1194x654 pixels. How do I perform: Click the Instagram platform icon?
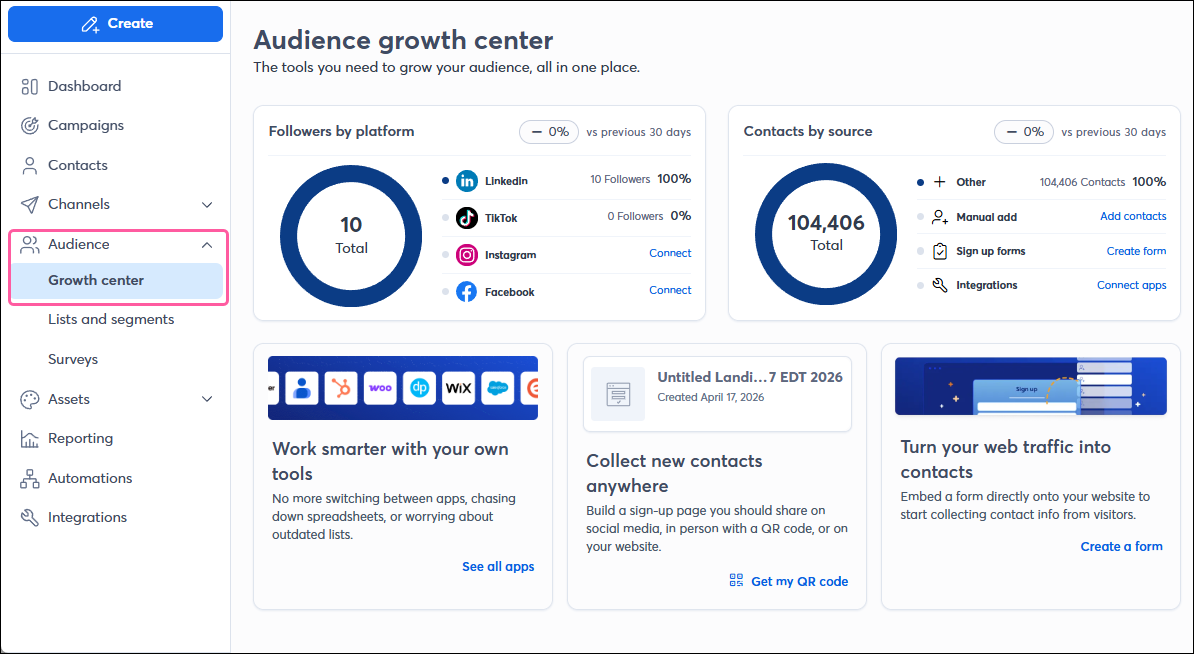click(x=467, y=255)
